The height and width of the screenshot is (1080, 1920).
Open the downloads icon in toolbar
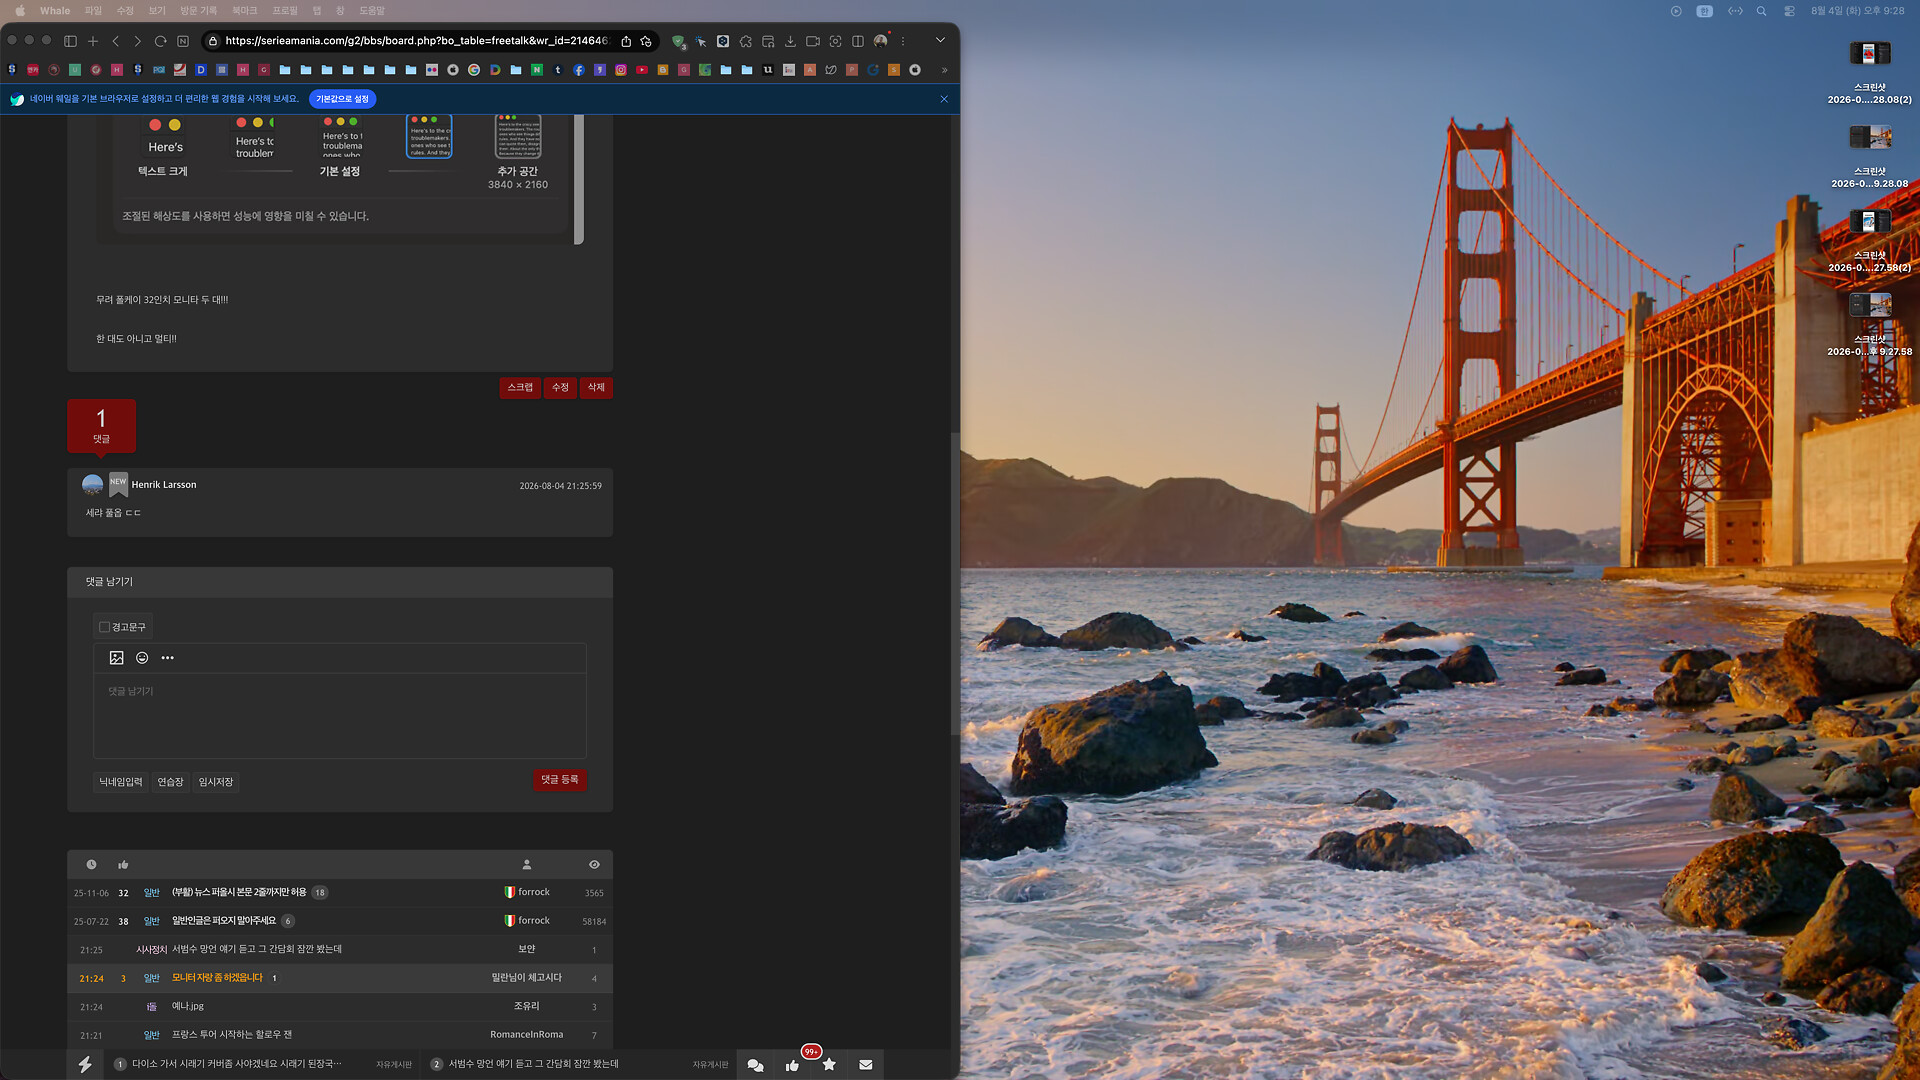coord(790,41)
